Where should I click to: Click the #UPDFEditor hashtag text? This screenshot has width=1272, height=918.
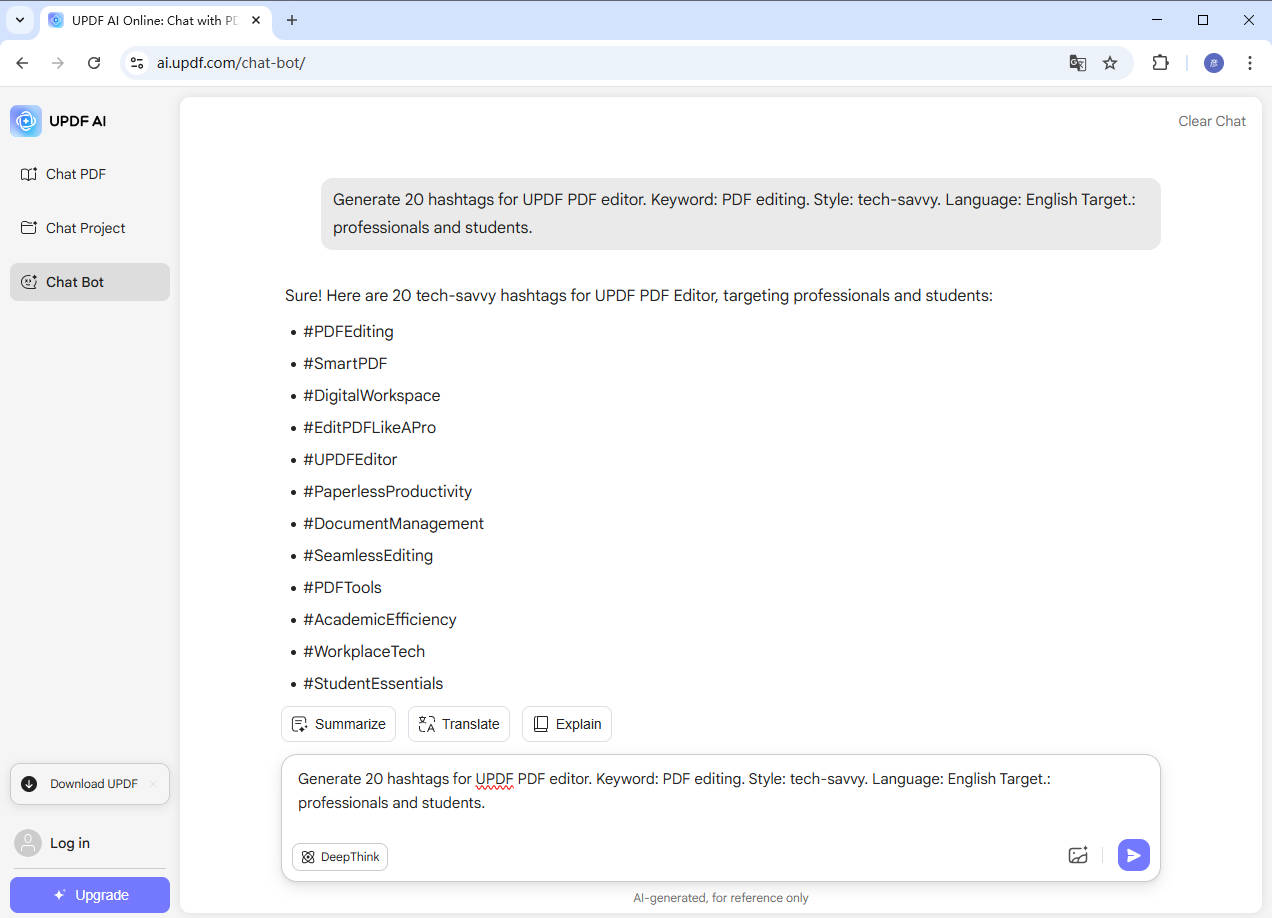pyautogui.click(x=350, y=459)
